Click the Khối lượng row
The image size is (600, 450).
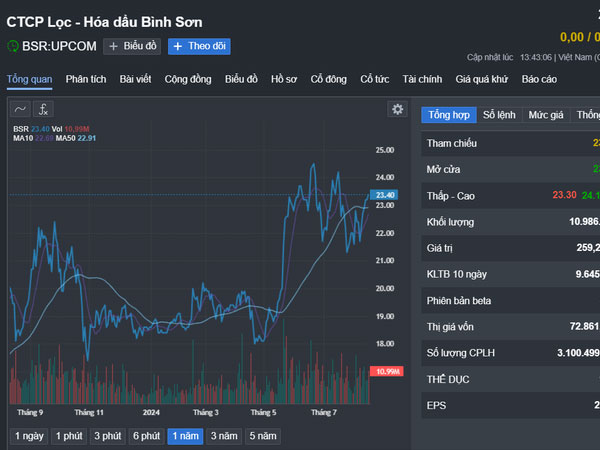510,222
